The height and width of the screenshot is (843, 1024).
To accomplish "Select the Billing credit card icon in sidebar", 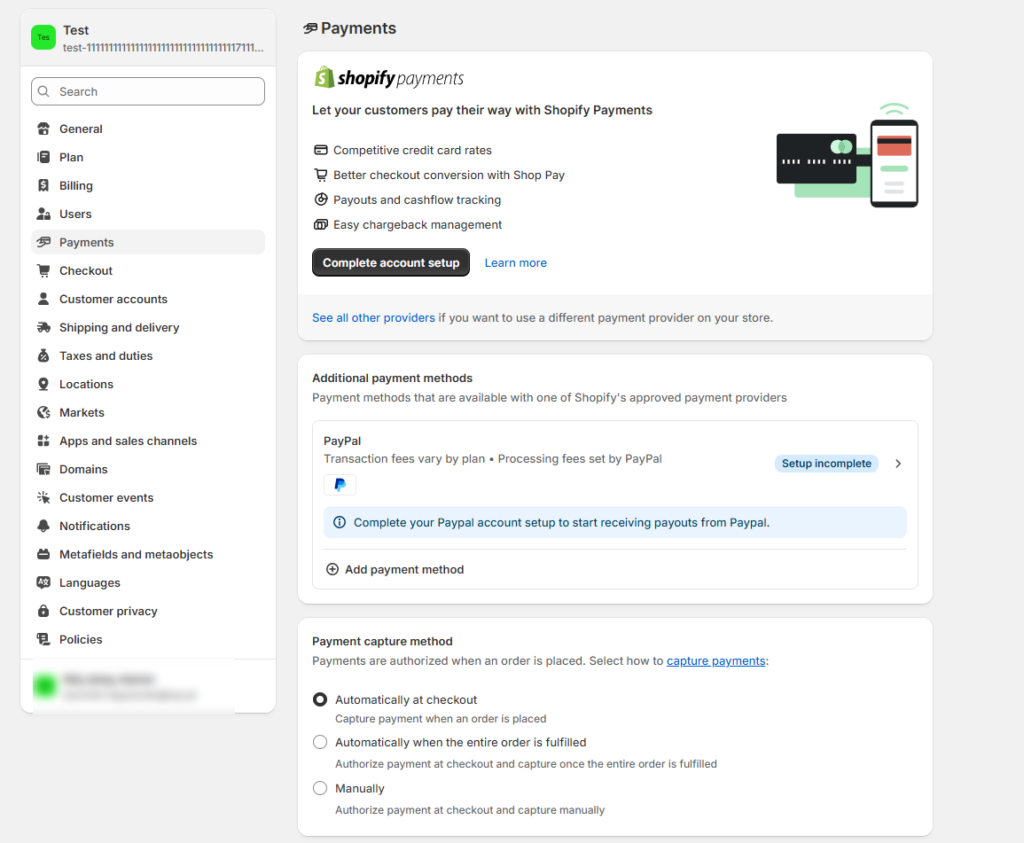I will pyautogui.click(x=41, y=185).
